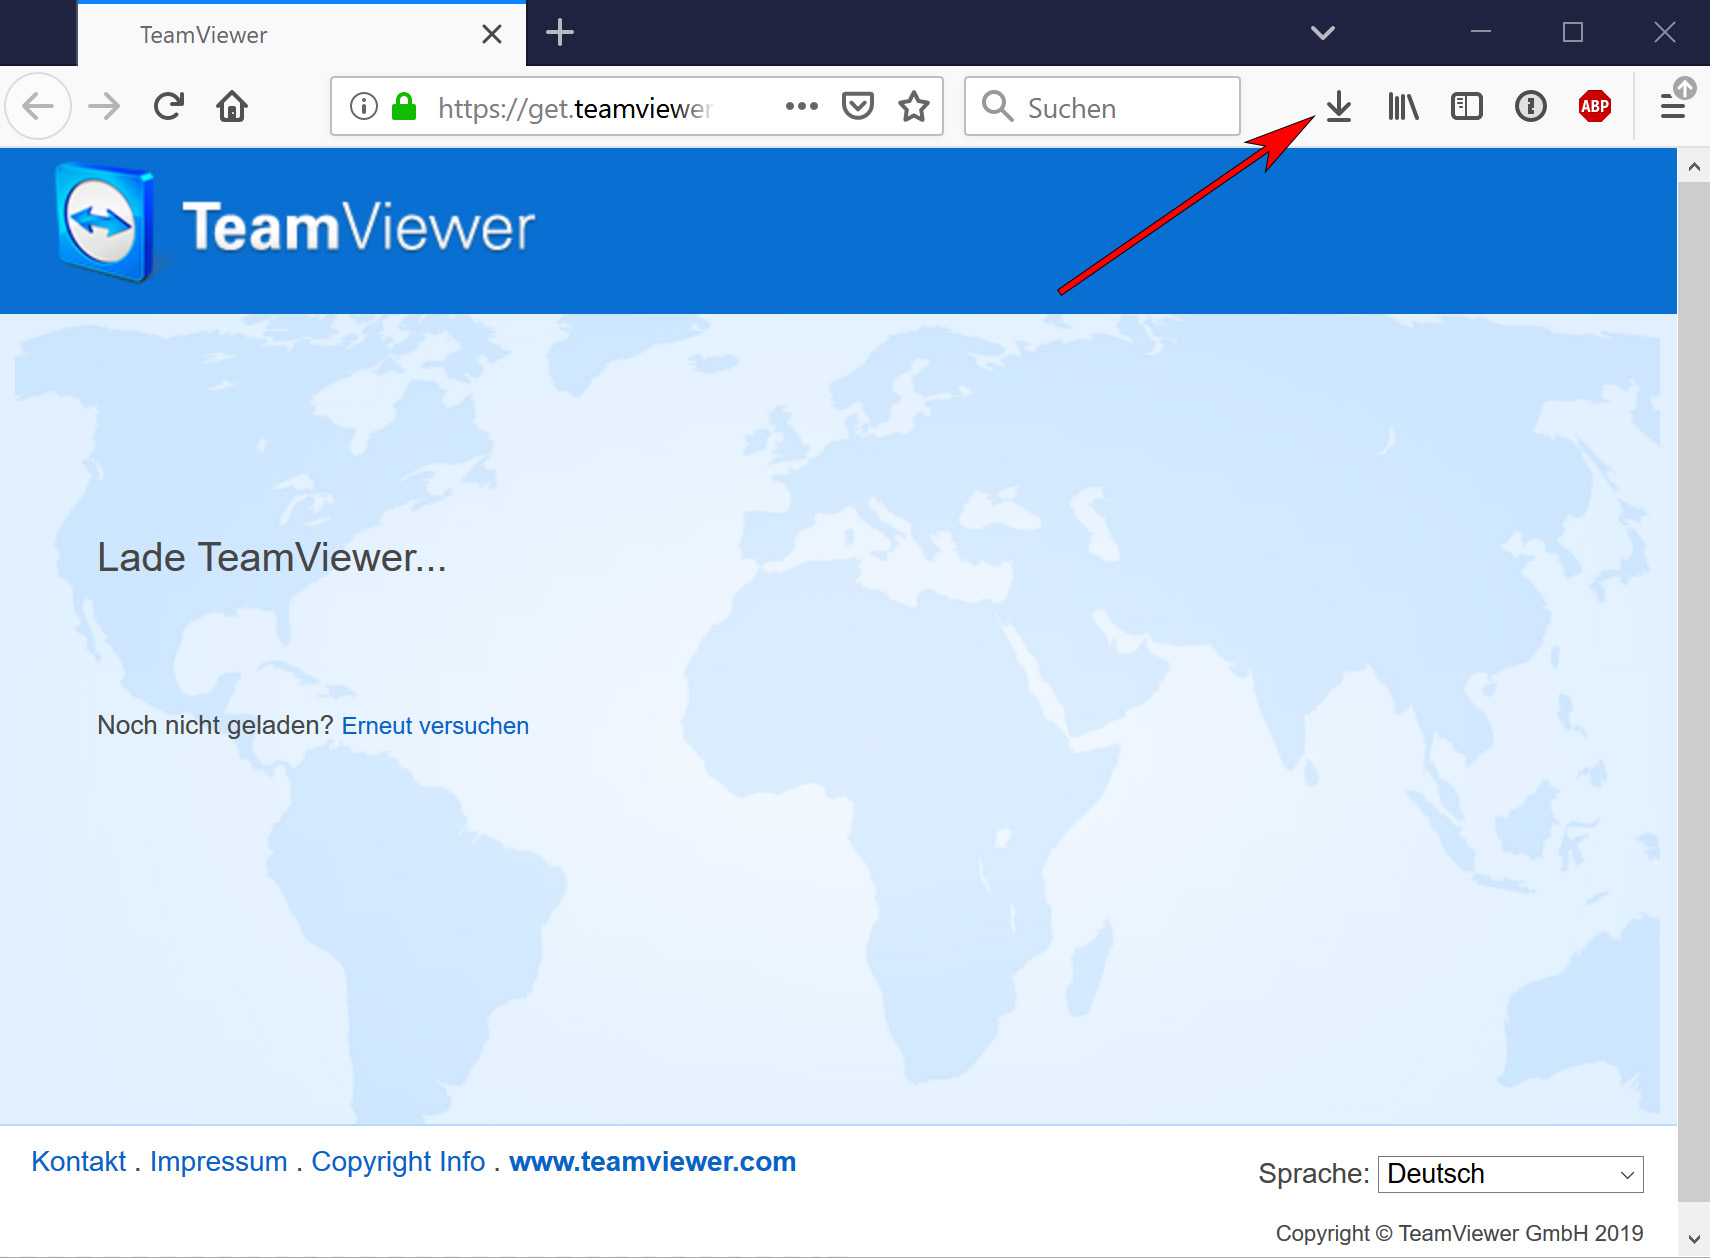Click the vertical scrollbar thumb
The width and height of the screenshot is (1710, 1258).
click(1694, 691)
